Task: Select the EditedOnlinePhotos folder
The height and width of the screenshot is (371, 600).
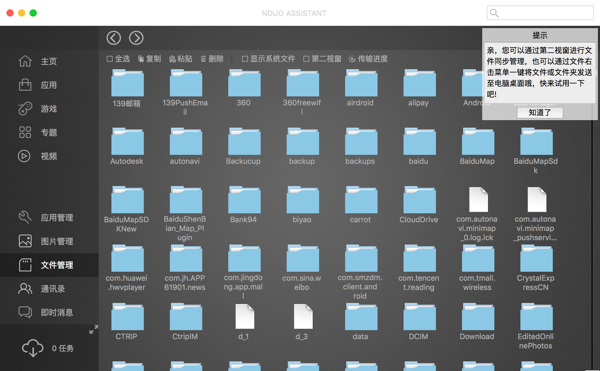Action: pos(536,317)
